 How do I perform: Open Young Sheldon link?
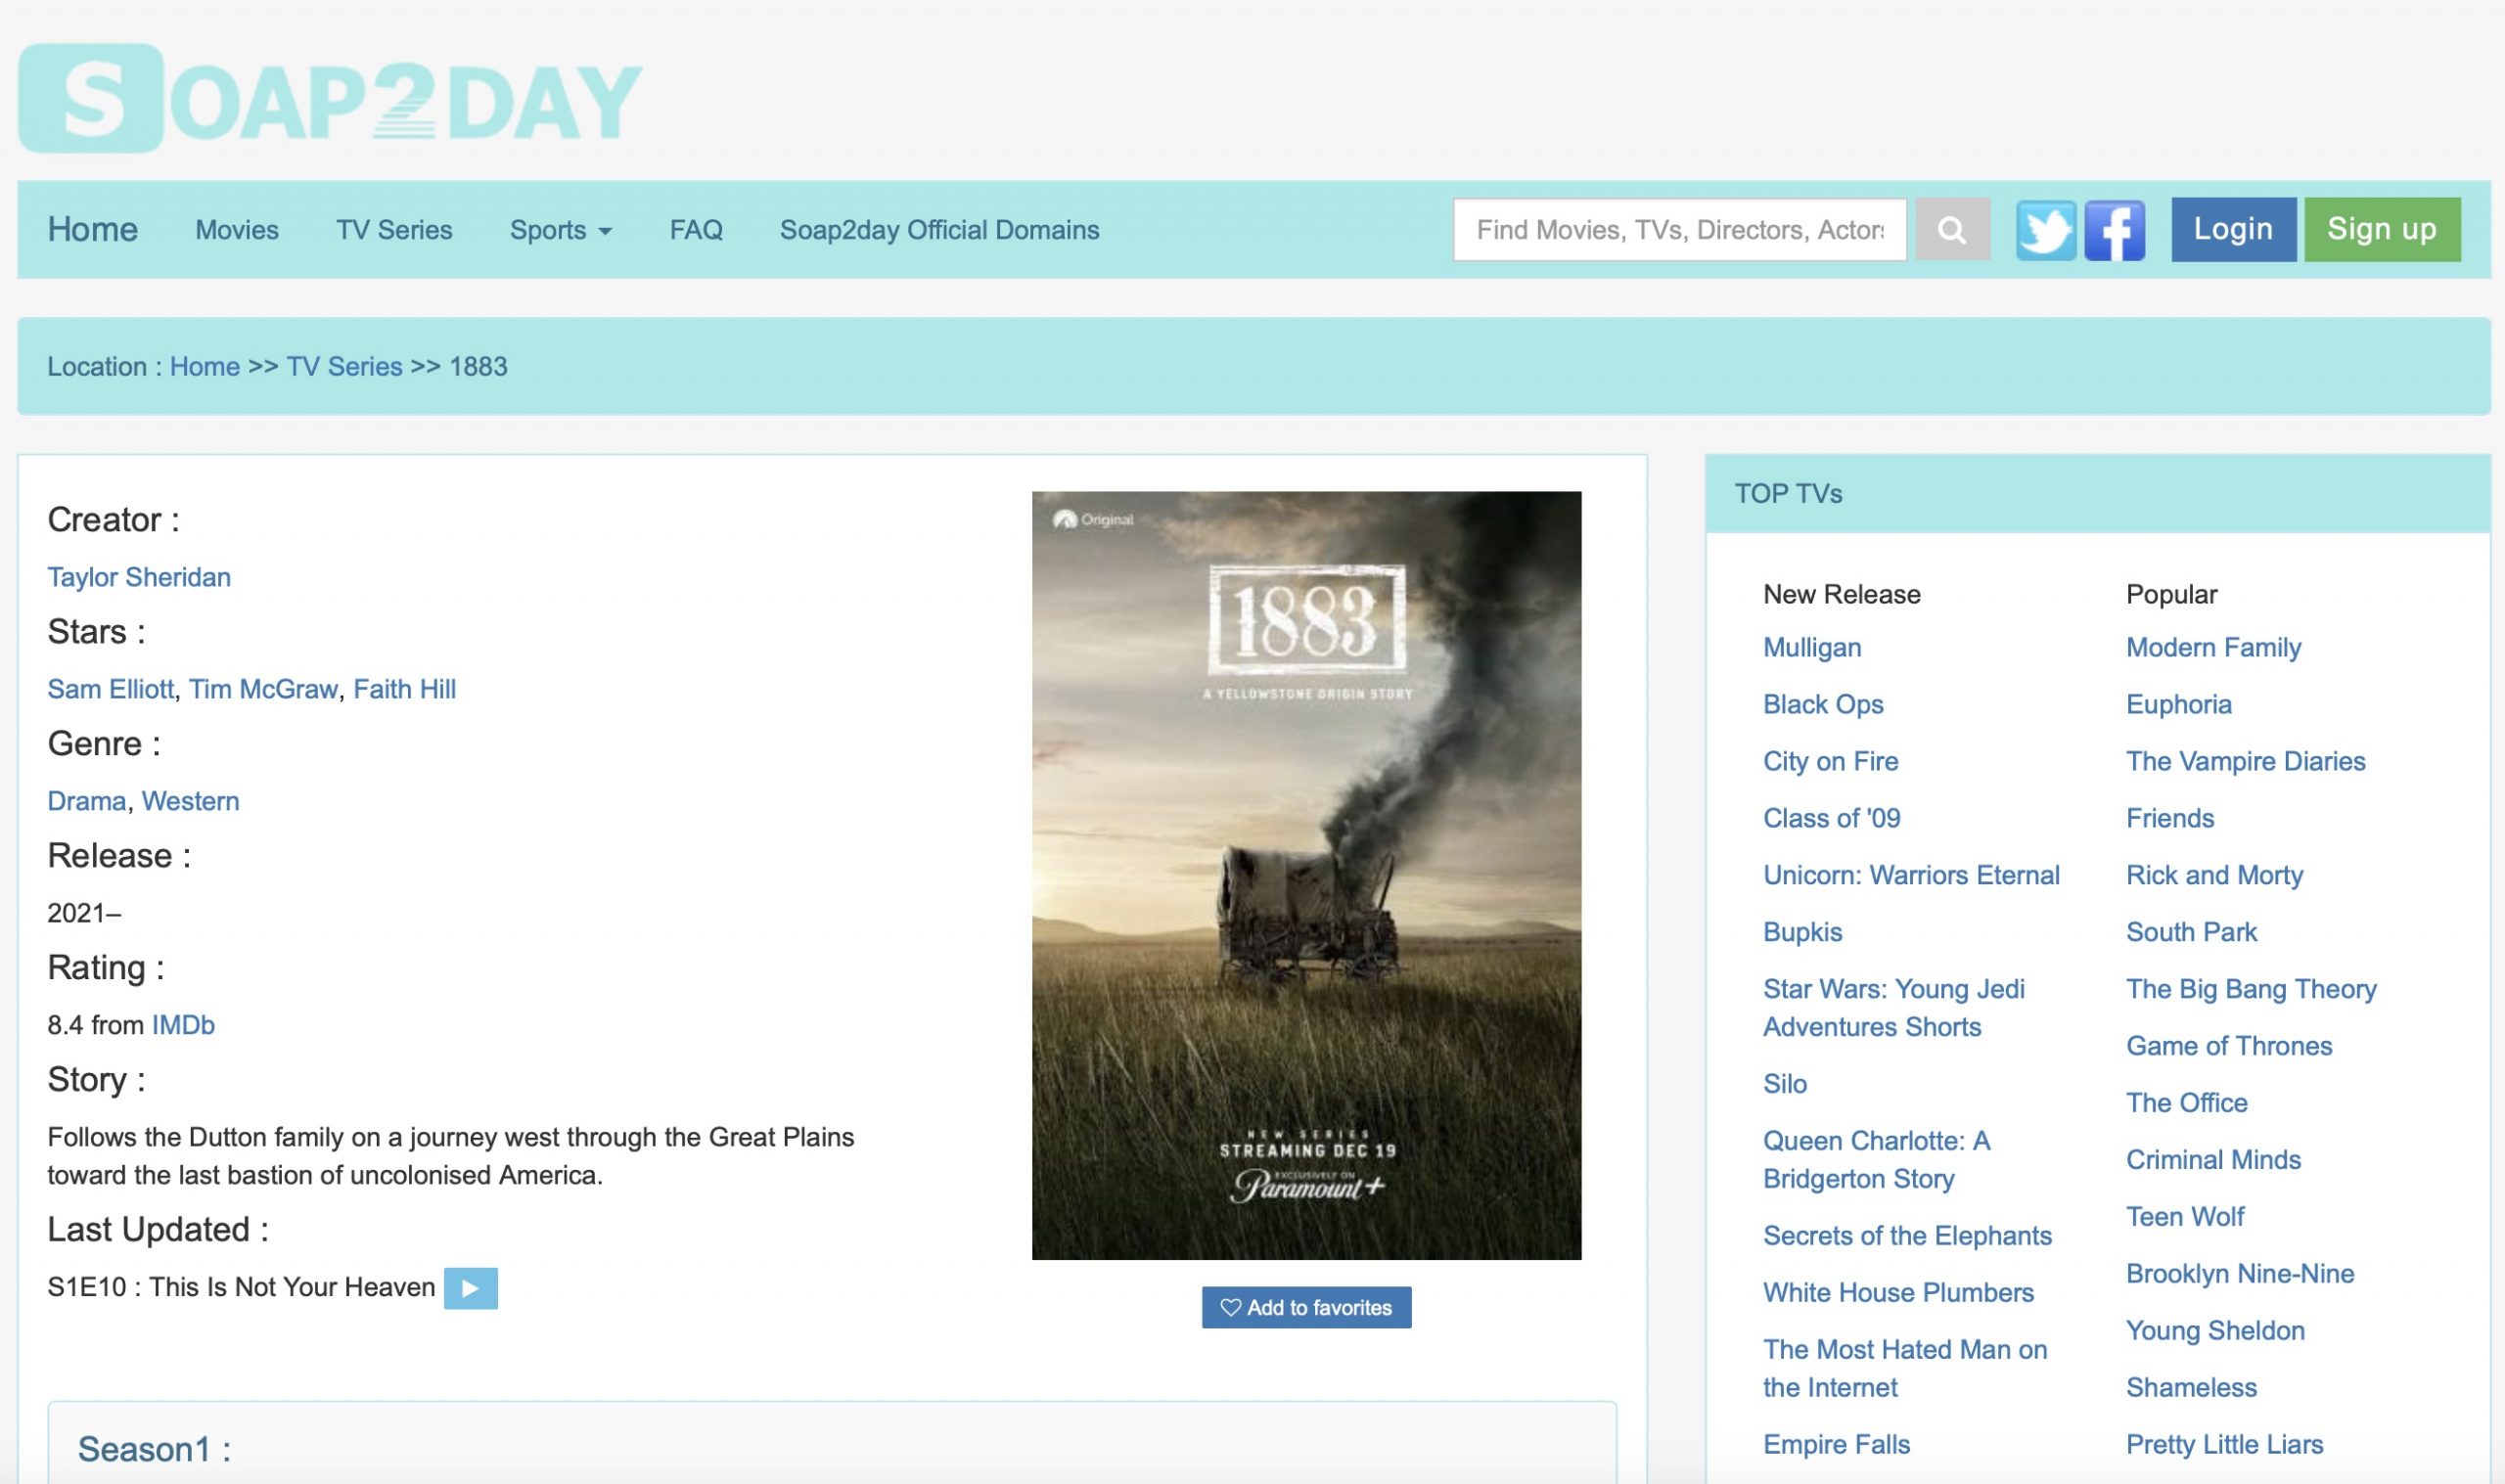2215,1332
